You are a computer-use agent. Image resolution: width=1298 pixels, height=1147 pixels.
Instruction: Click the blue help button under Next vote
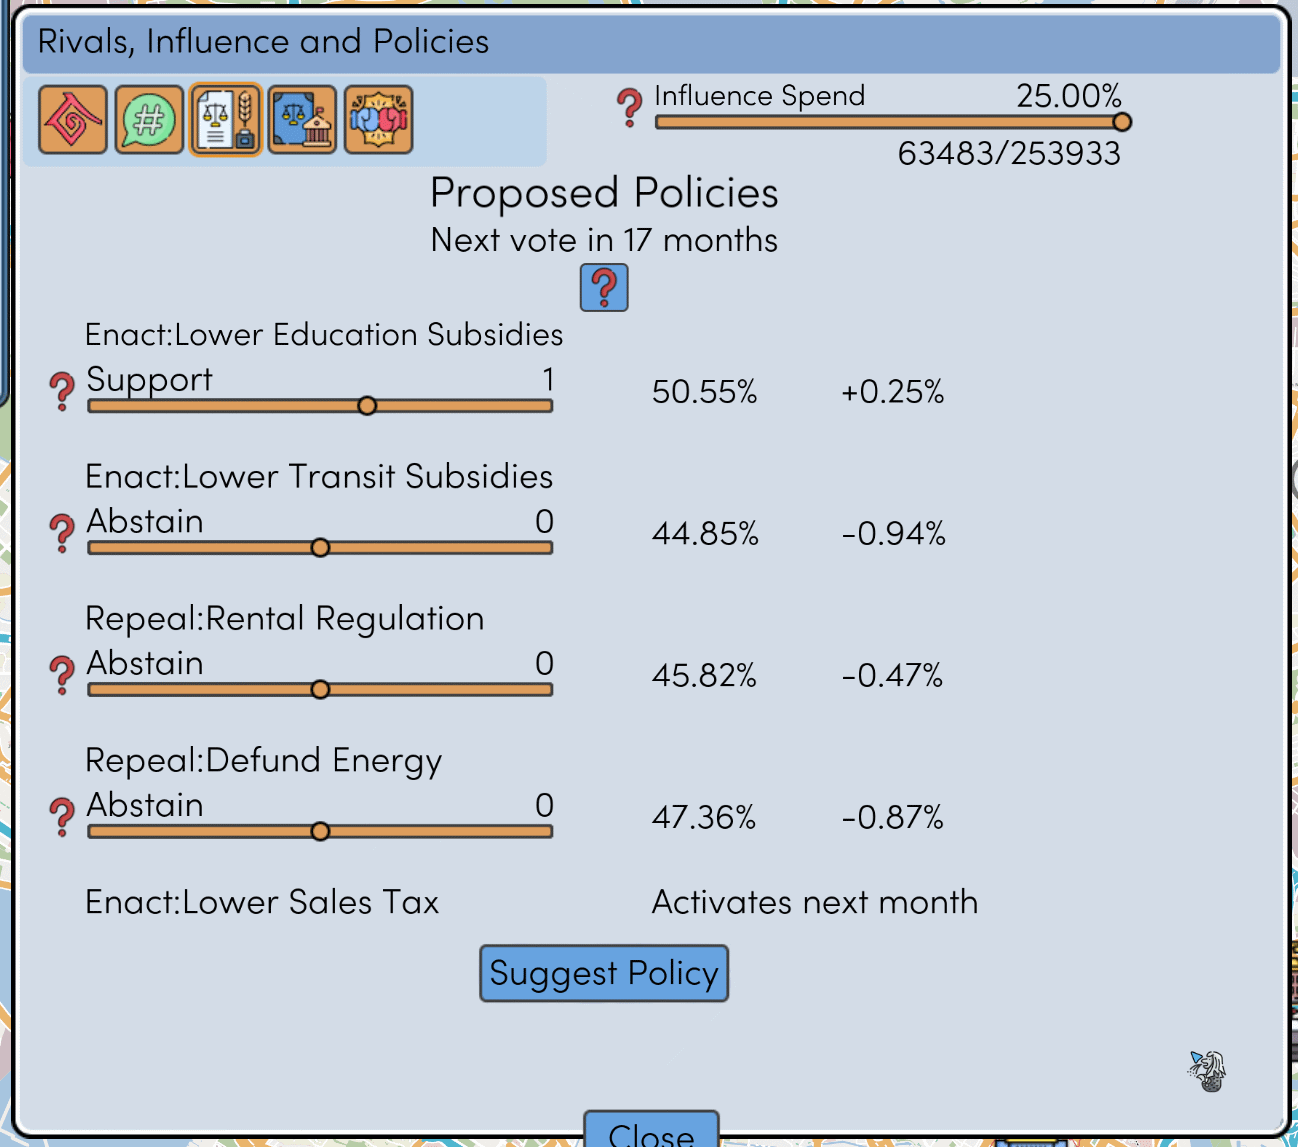click(x=604, y=288)
